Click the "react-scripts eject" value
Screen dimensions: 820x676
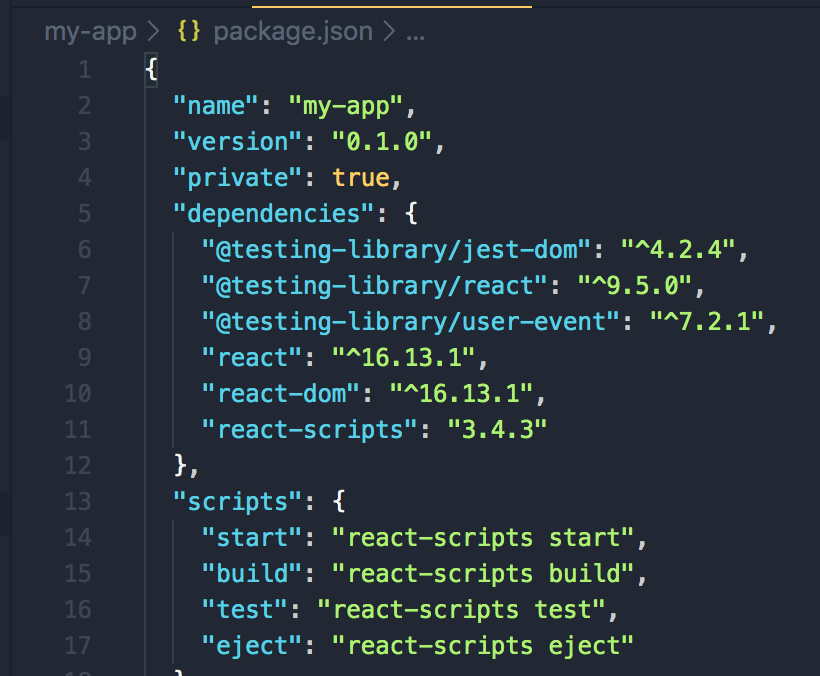[483, 647]
